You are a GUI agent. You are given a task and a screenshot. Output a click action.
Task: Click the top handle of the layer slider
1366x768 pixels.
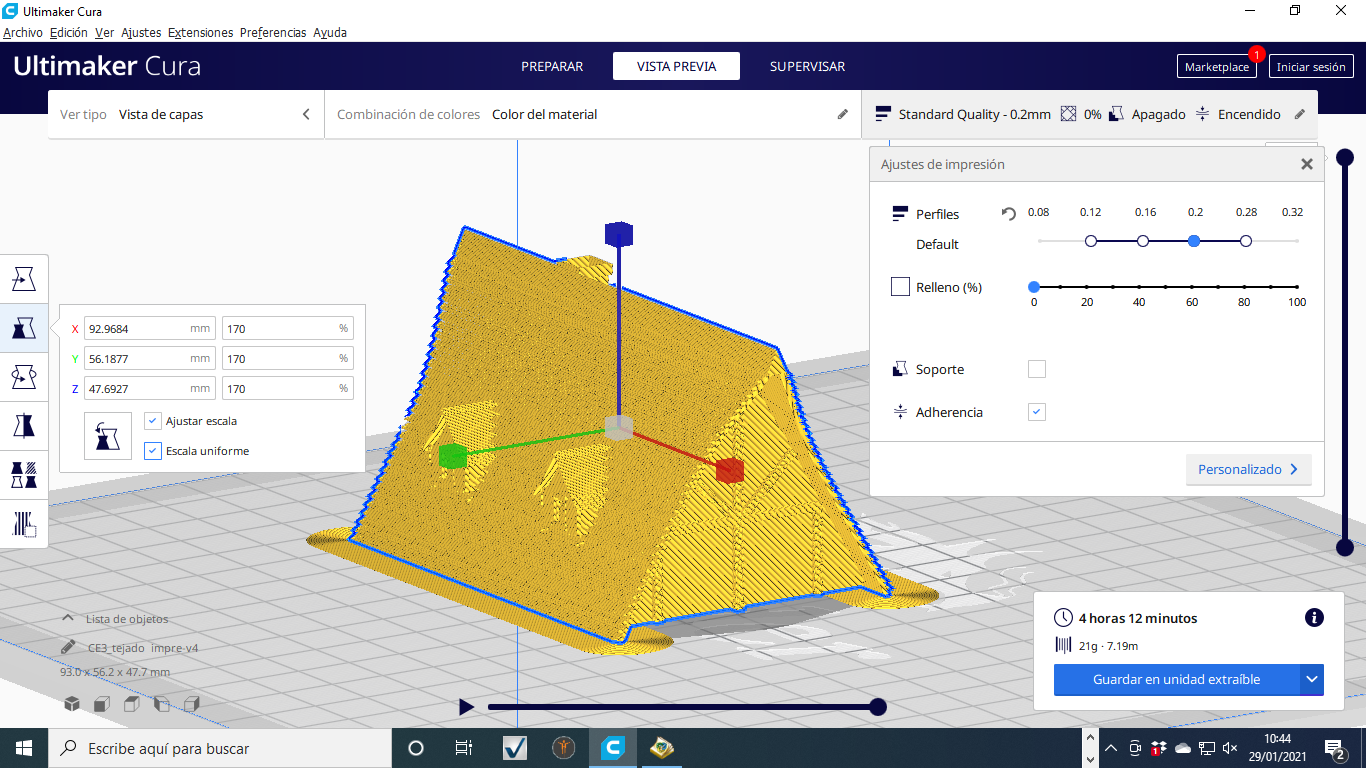point(1345,157)
